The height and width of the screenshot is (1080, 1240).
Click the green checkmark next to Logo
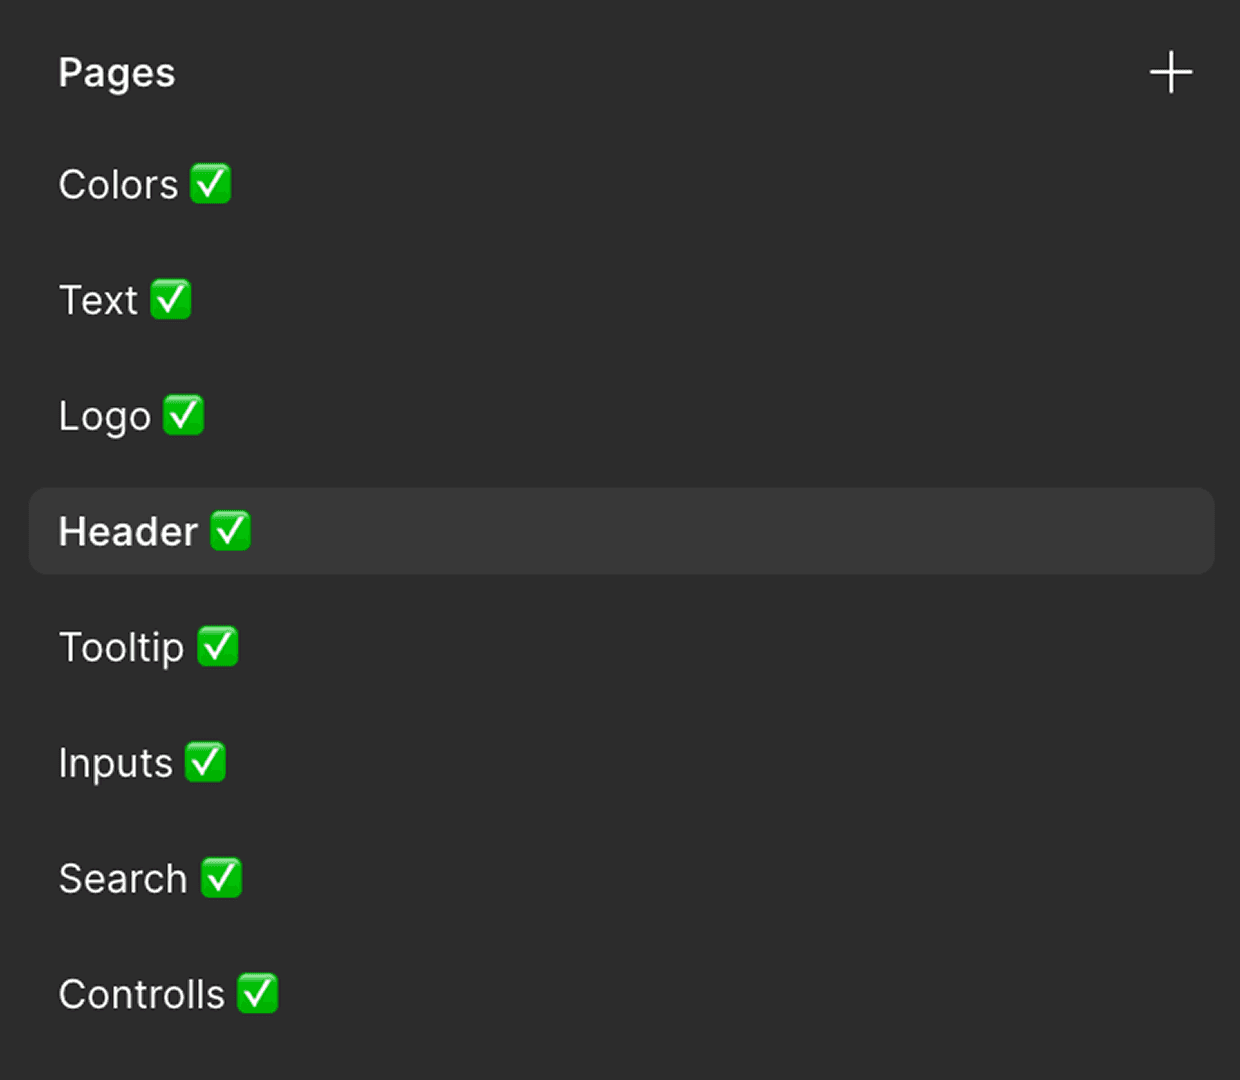tap(184, 415)
